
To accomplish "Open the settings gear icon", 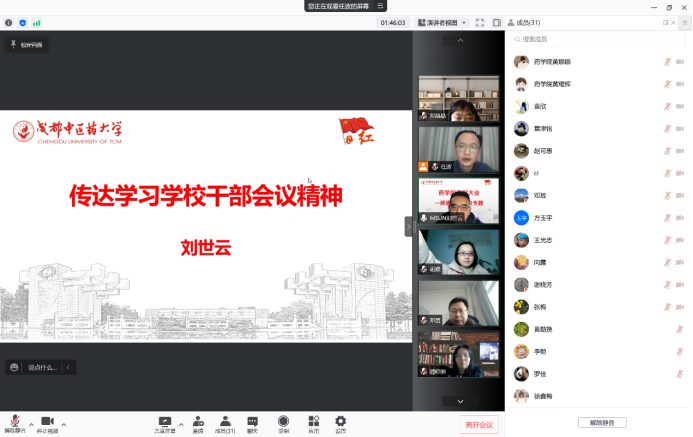I will pyautogui.click(x=340, y=424).
